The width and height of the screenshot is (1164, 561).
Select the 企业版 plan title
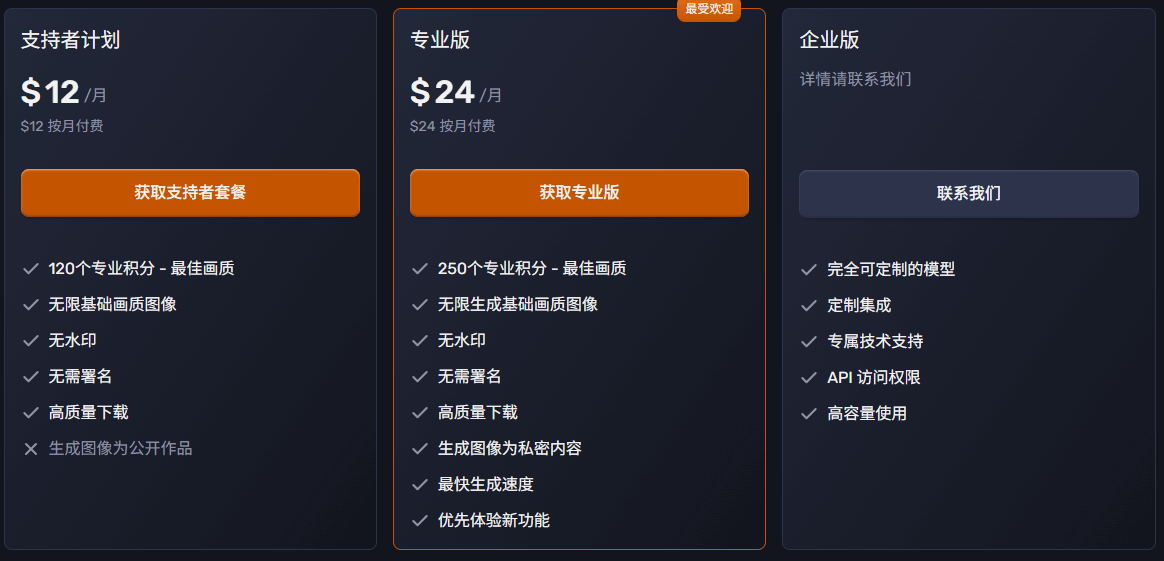(x=829, y=41)
